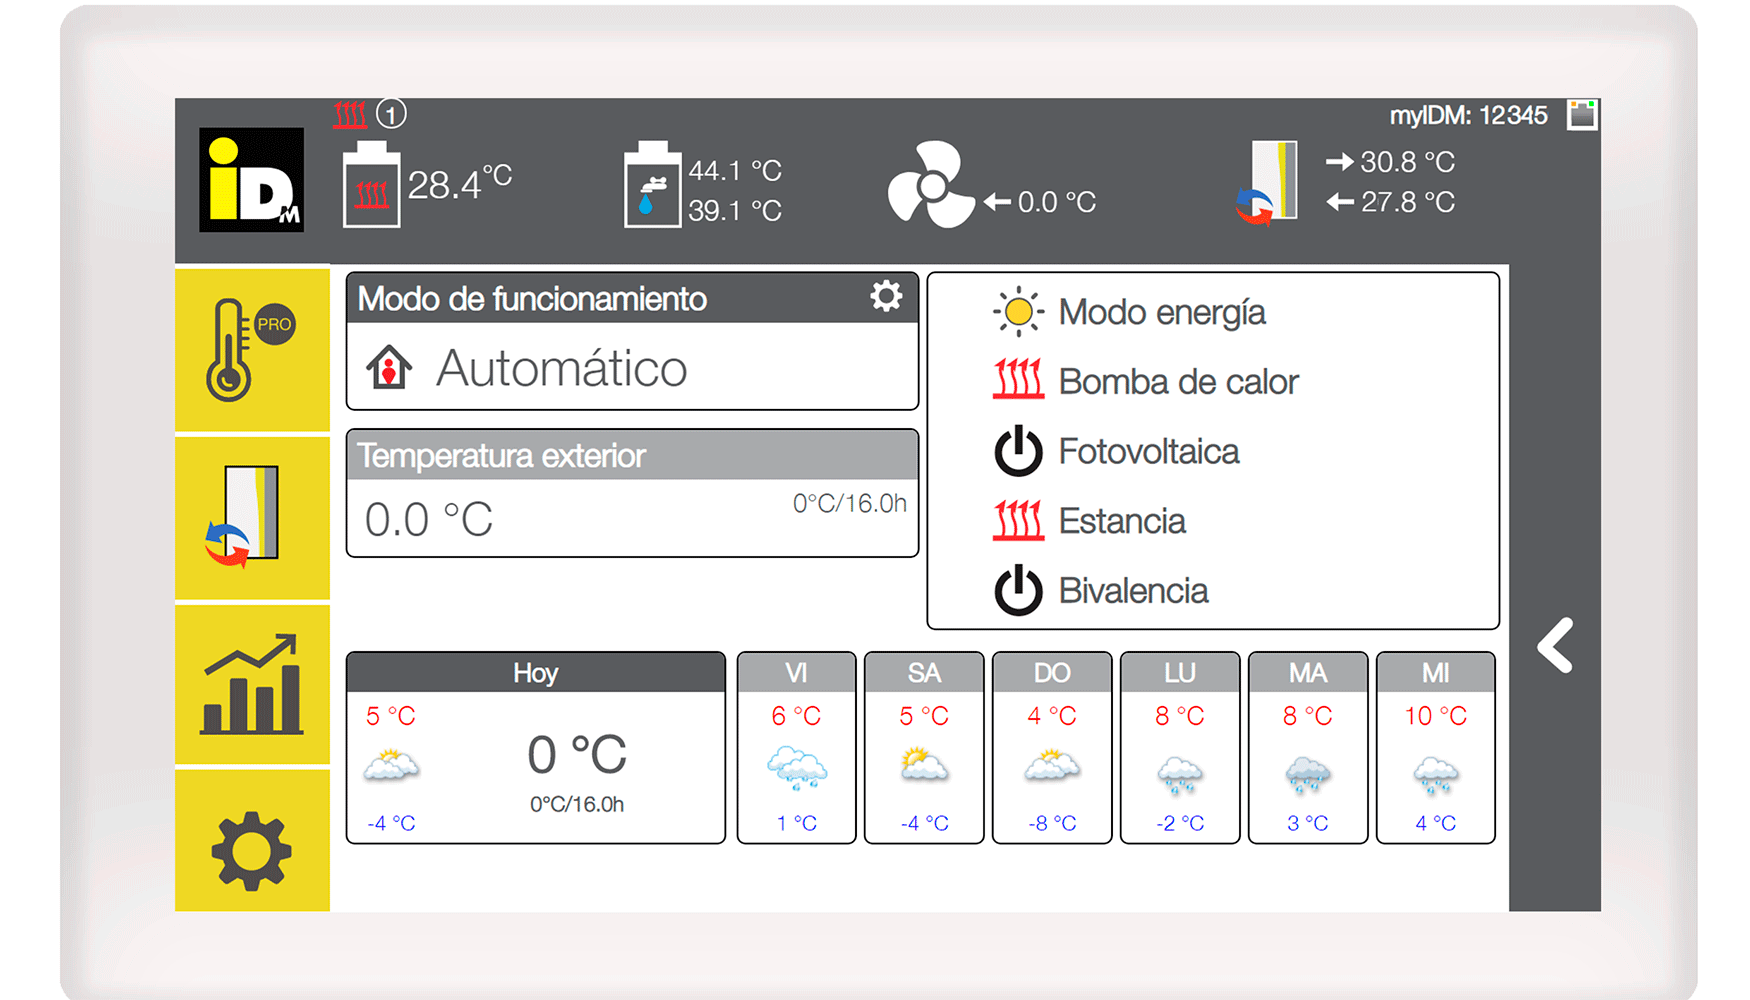
Task: Select the DO forecast day card
Action: [1052, 748]
